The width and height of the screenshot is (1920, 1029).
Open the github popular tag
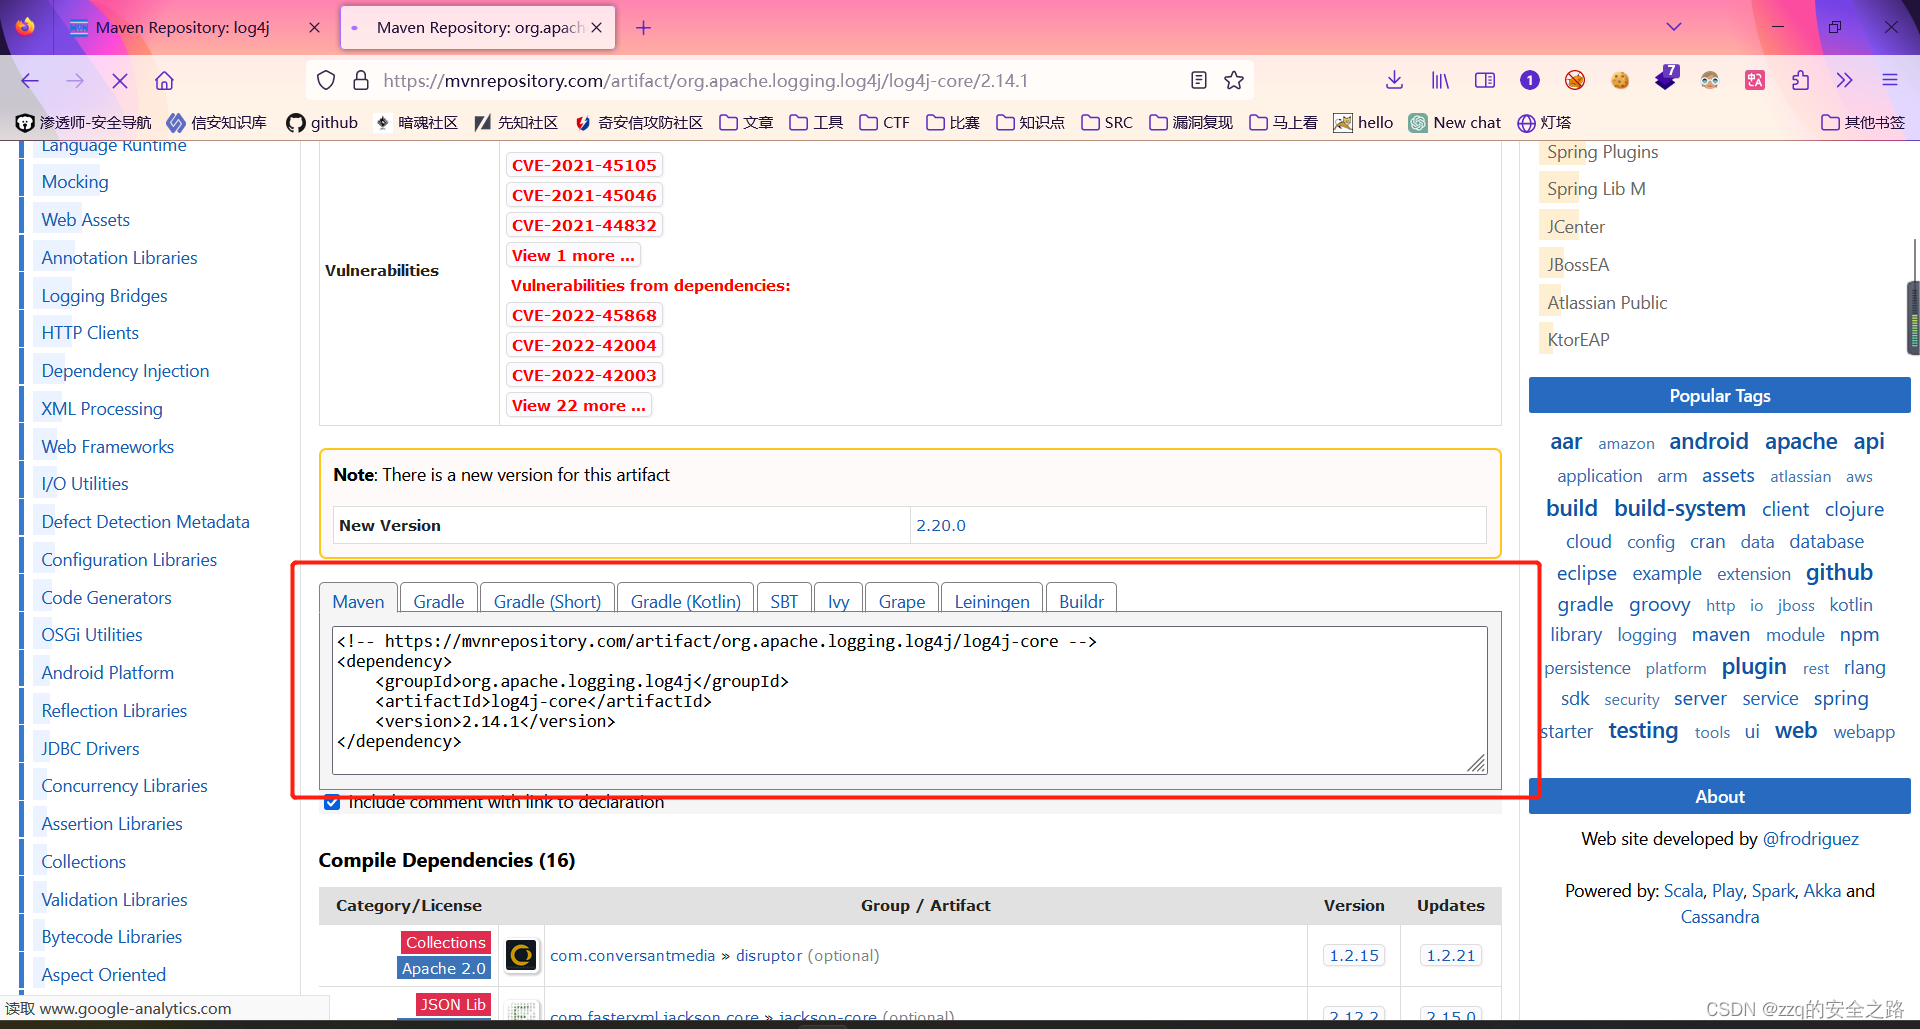pyautogui.click(x=1839, y=572)
